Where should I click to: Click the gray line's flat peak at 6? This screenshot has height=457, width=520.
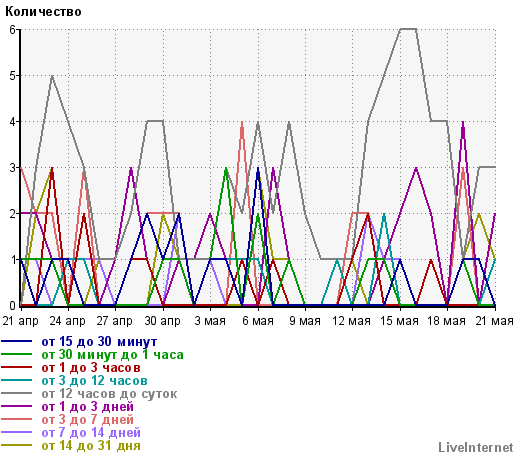coord(408,29)
